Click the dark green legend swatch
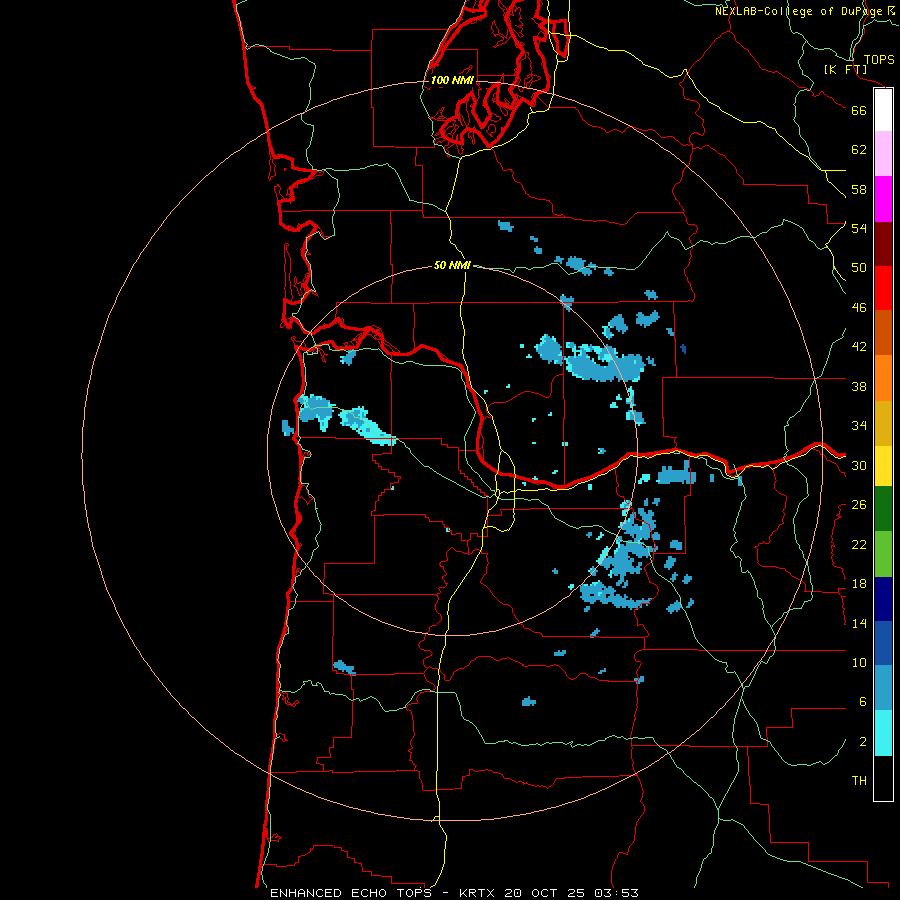Screen dimensions: 900x900 [883, 509]
